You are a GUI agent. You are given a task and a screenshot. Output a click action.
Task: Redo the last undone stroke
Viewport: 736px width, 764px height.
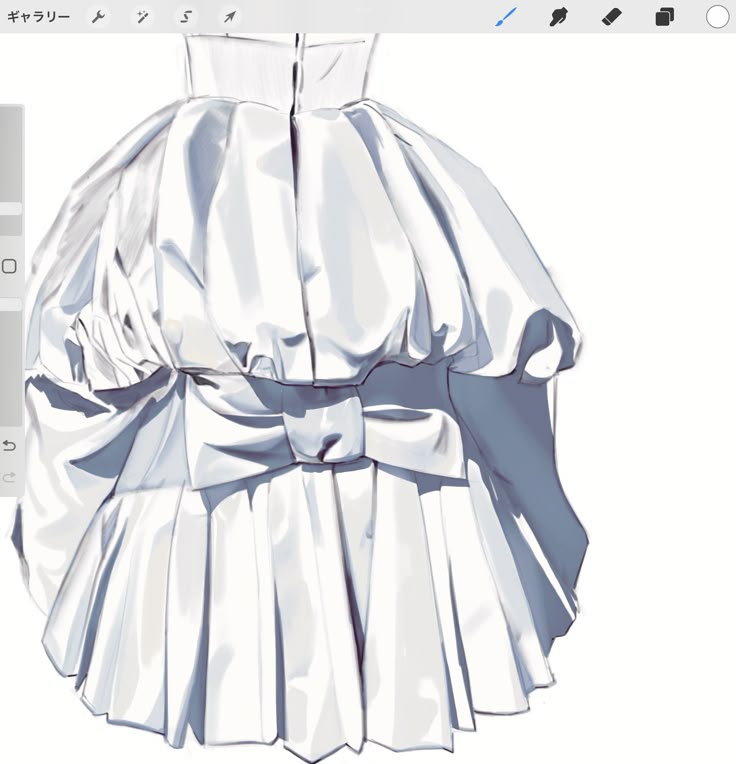click(x=9, y=478)
